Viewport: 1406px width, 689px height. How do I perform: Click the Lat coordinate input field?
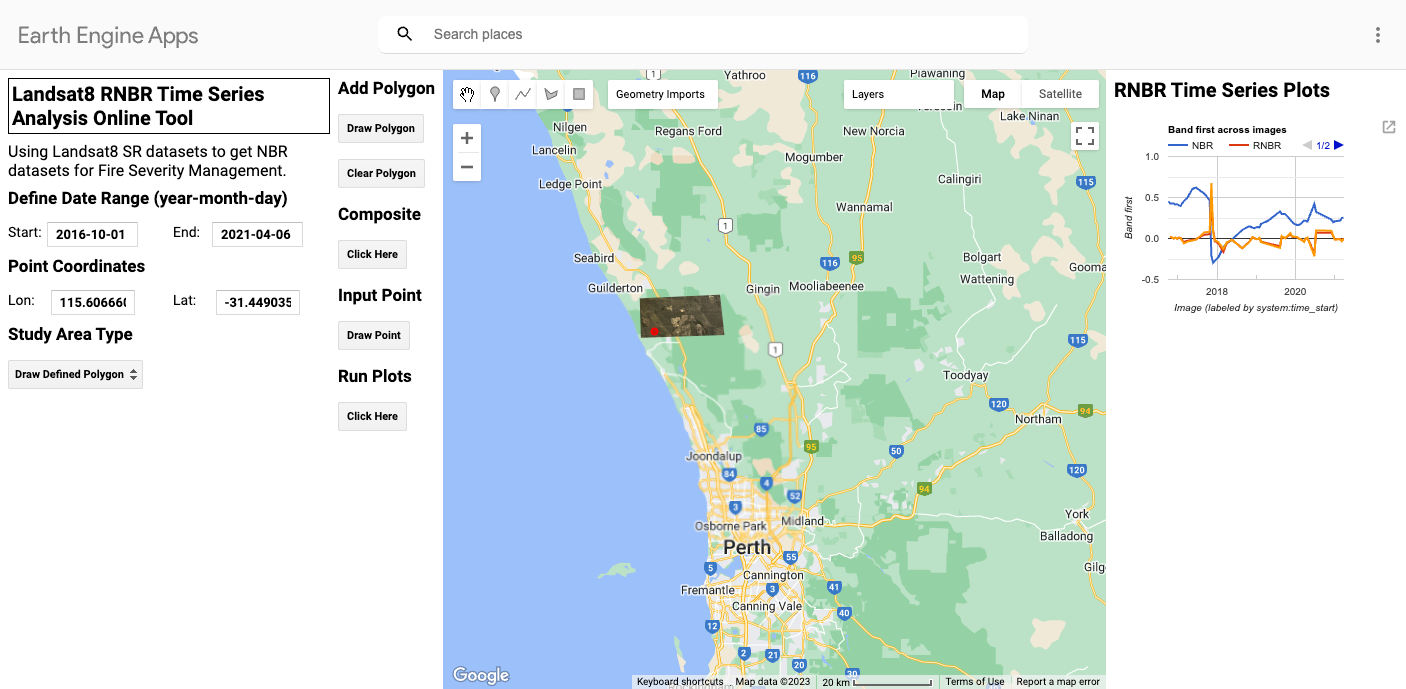pyautogui.click(x=258, y=302)
